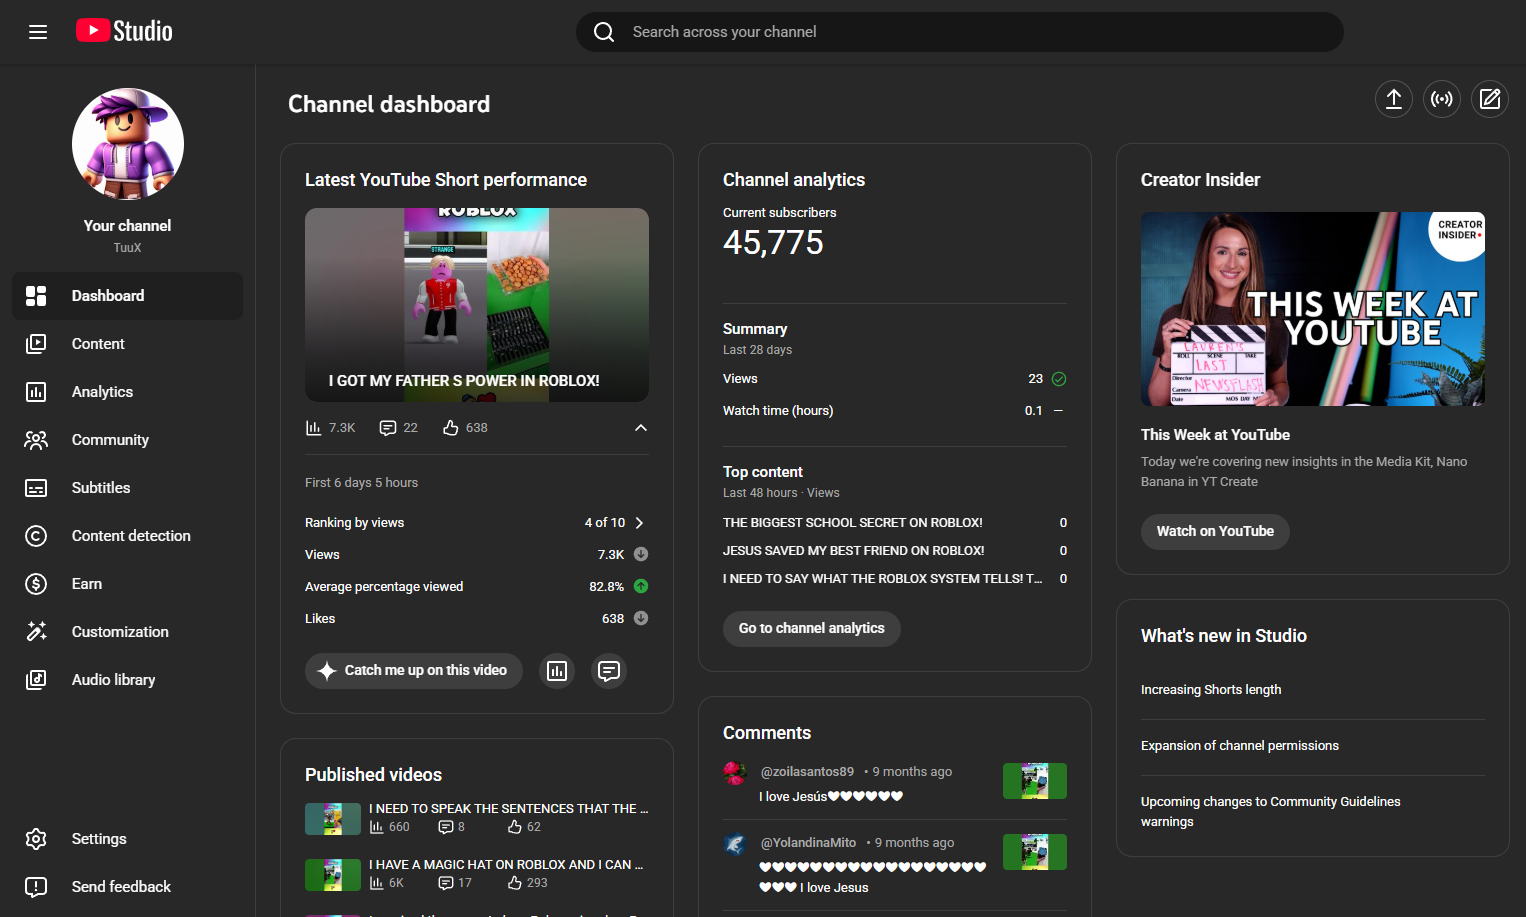The image size is (1526, 917).
Task: Click Catch me up on this video
Action: click(414, 671)
